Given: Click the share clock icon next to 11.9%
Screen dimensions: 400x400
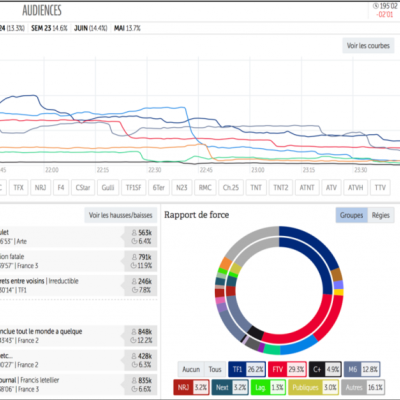Looking at the screenshot, I should pos(133,266).
